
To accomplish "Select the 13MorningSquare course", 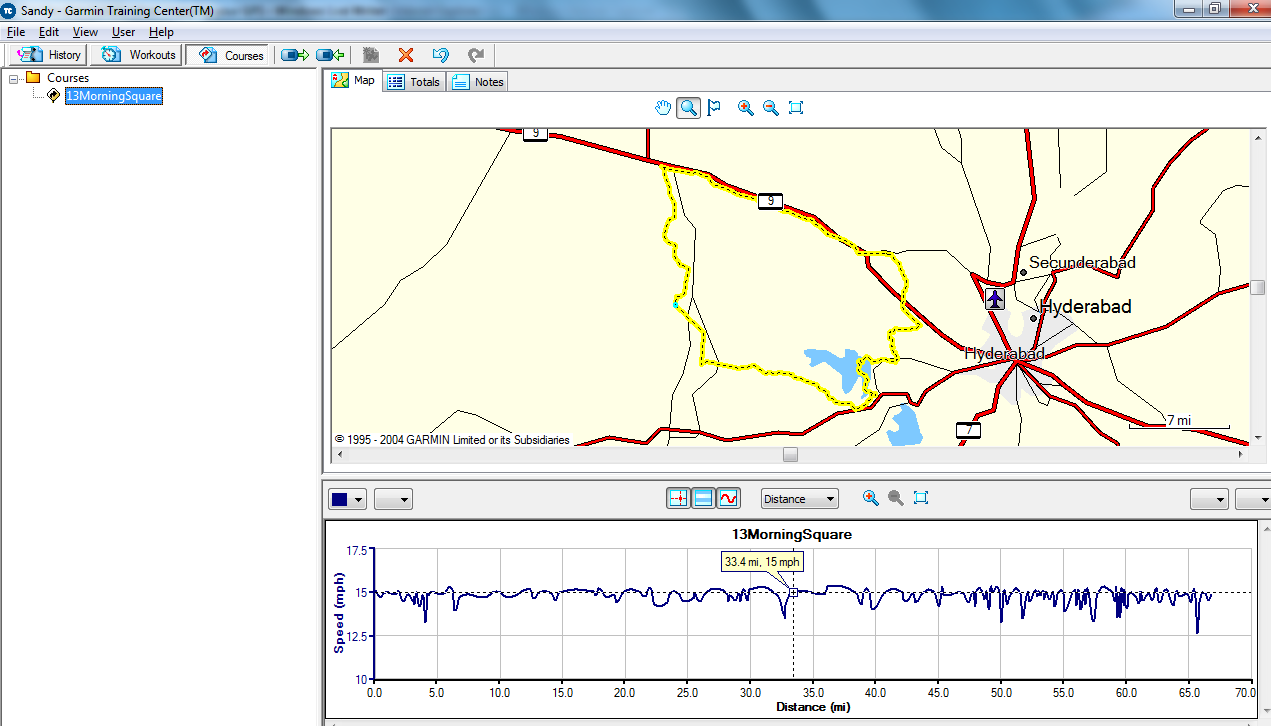I will pos(113,96).
